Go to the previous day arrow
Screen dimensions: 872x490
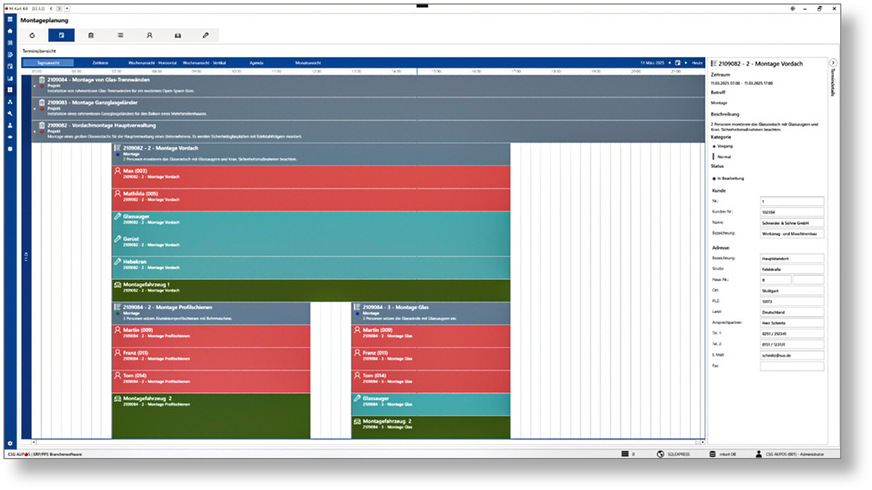click(667, 62)
